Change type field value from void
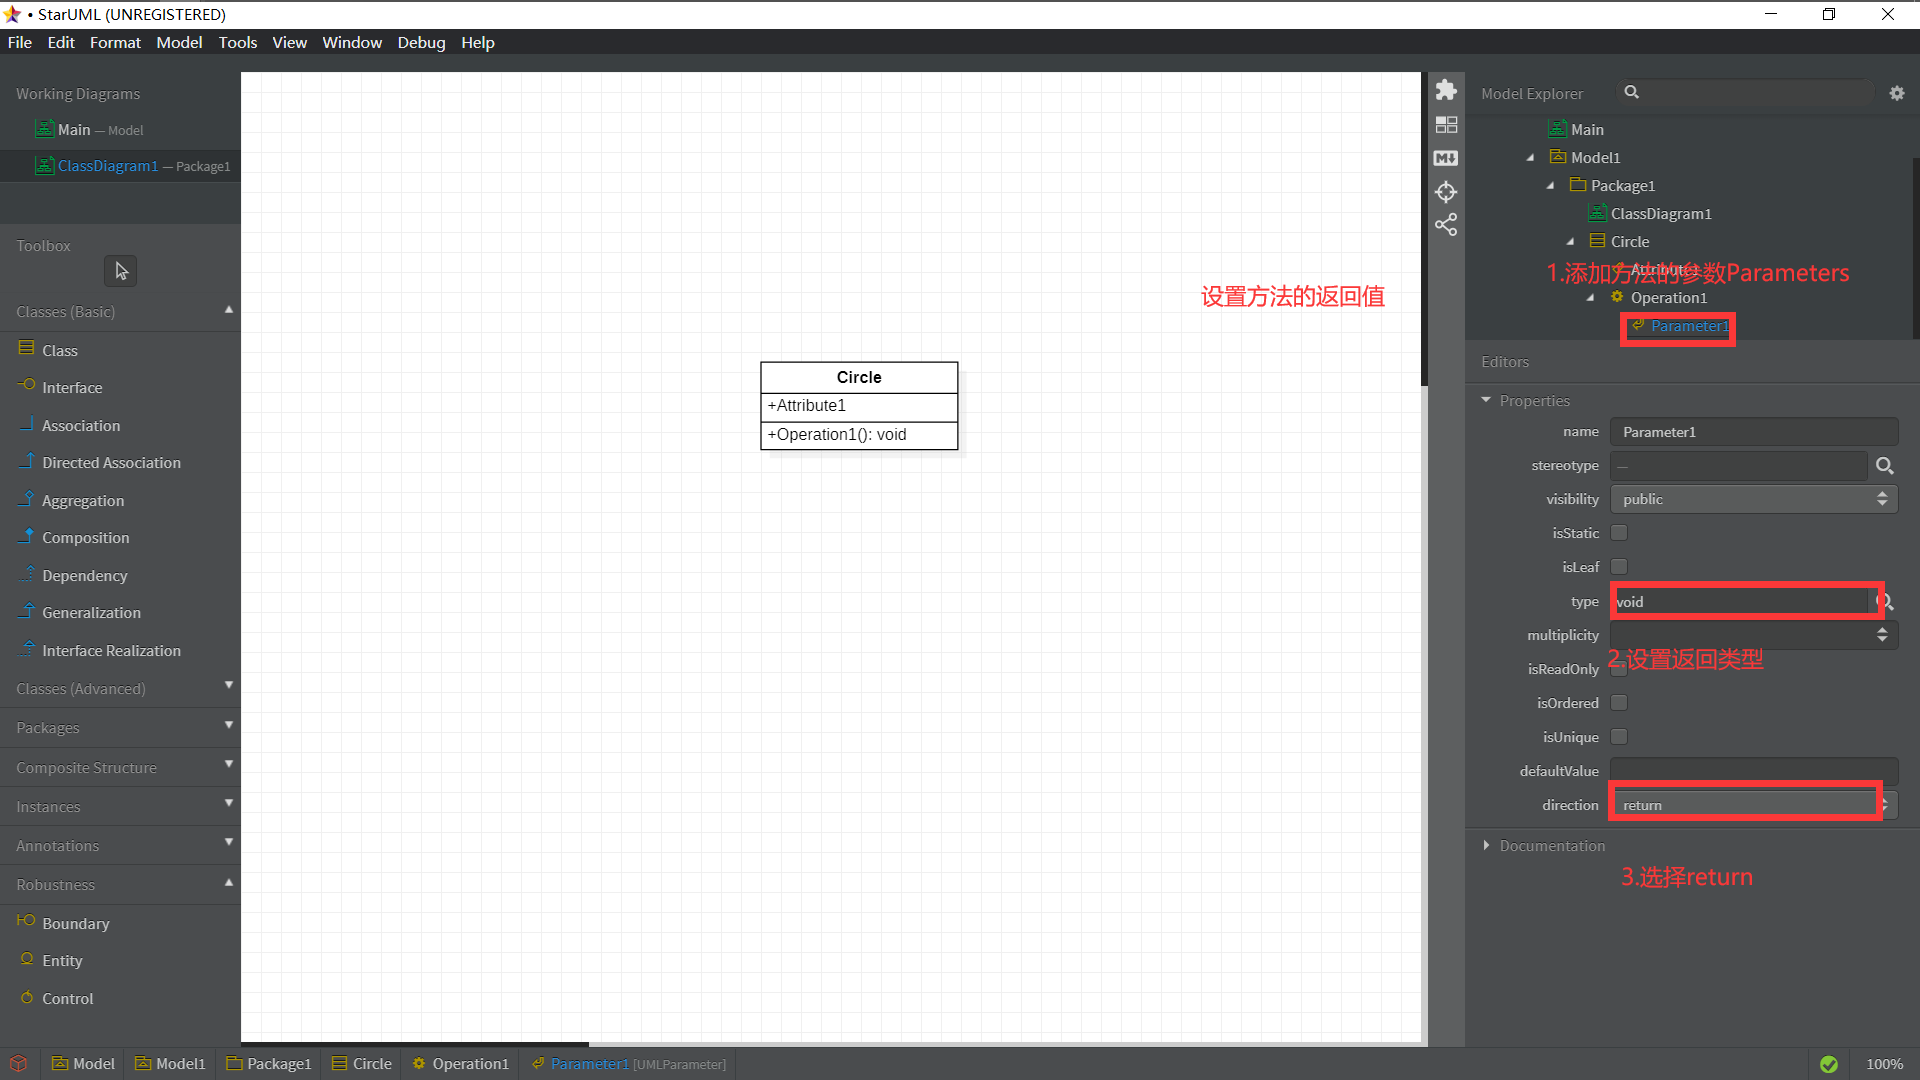Viewport: 1920px width, 1080px height. coord(1741,600)
